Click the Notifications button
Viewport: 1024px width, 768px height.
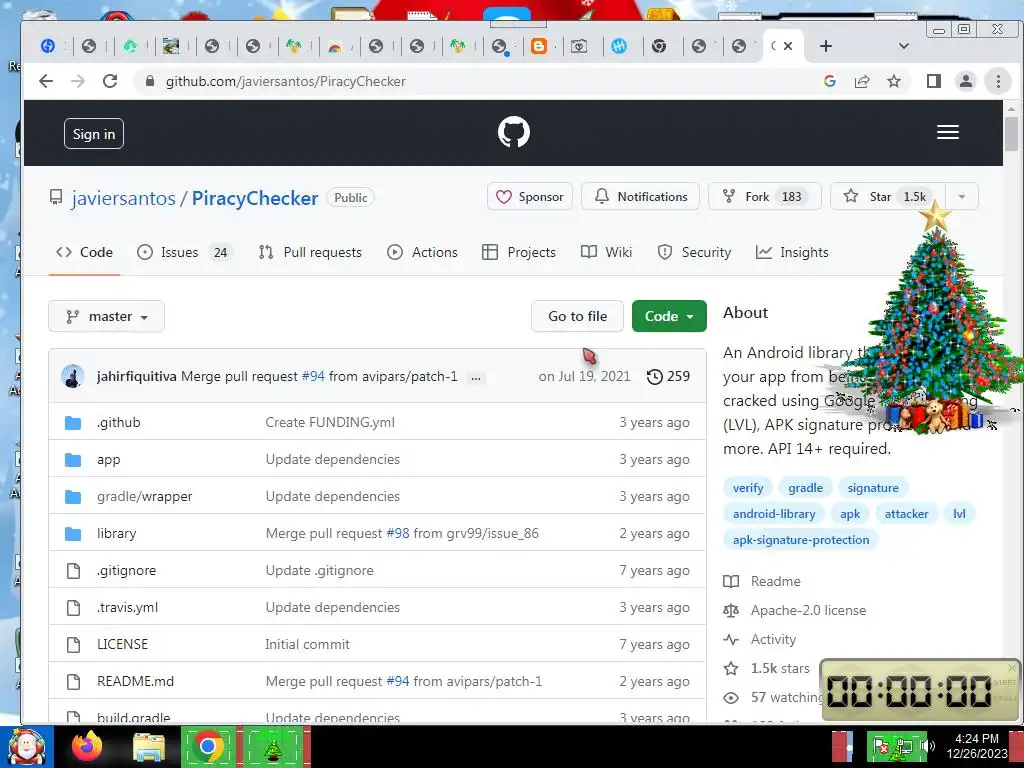[640, 197]
